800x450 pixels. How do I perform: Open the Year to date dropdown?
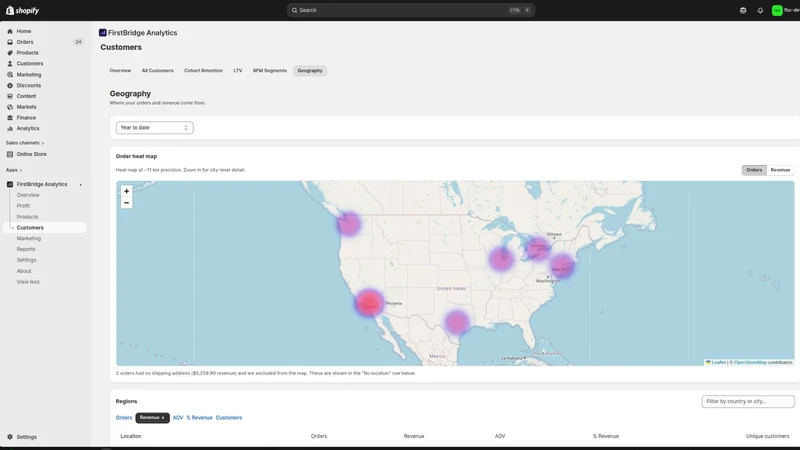(x=155, y=128)
